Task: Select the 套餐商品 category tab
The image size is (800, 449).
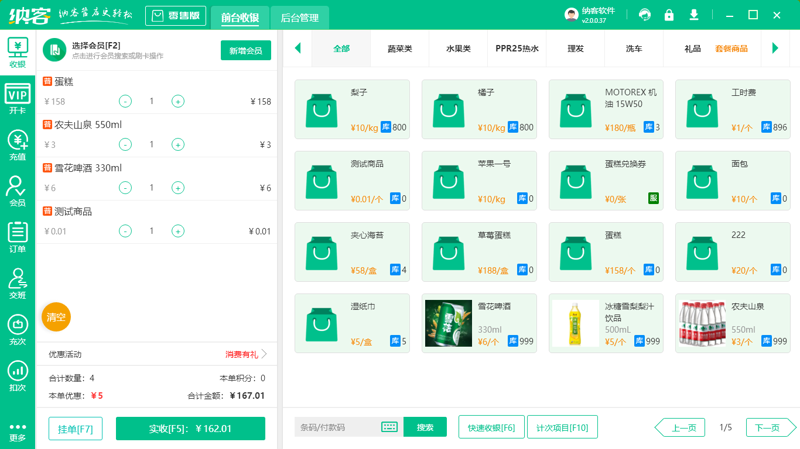Action: 731,48
